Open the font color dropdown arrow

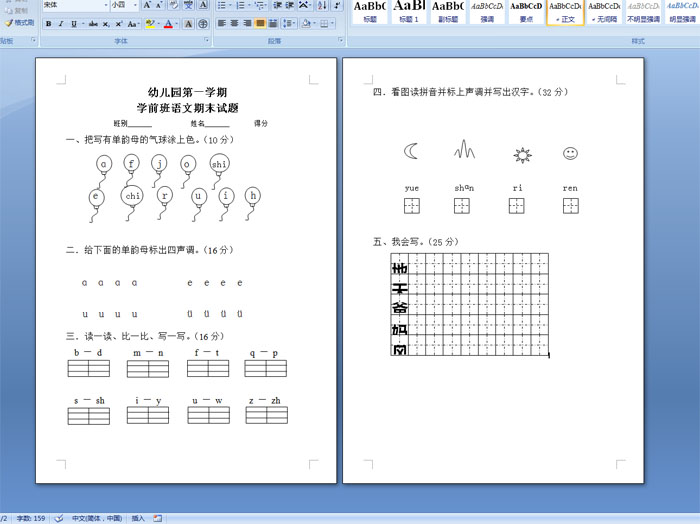(177, 24)
